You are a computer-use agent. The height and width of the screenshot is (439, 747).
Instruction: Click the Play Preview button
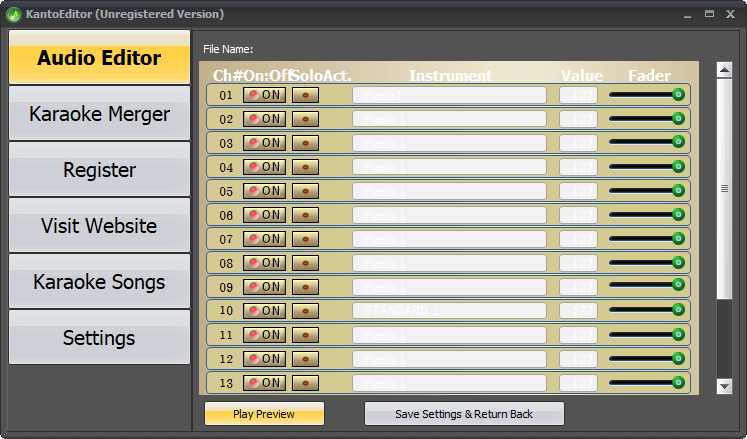264,414
